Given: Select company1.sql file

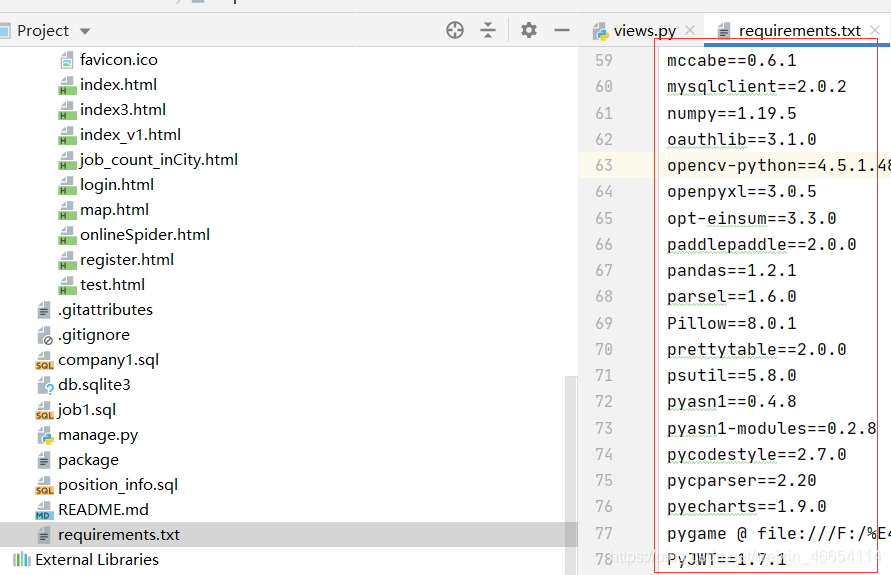Looking at the screenshot, I should 109,360.
